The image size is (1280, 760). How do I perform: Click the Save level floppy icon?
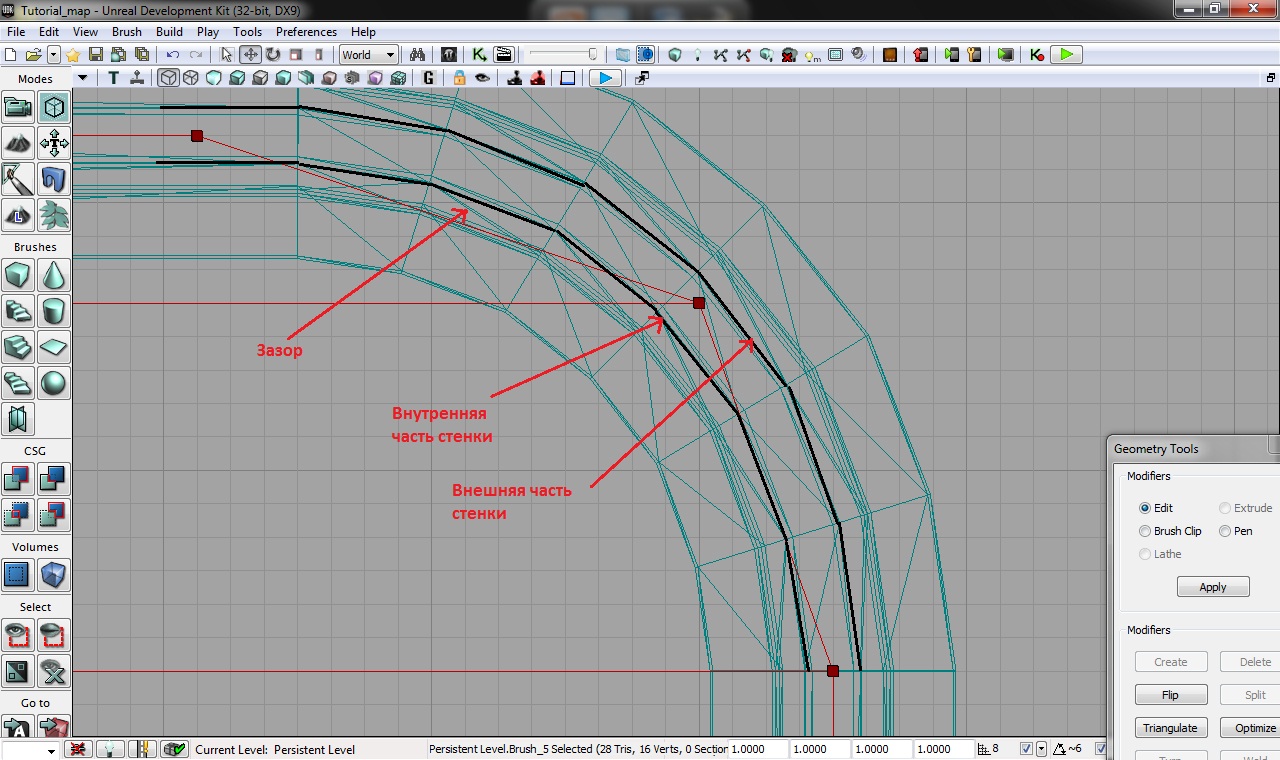pyautogui.click(x=96, y=55)
